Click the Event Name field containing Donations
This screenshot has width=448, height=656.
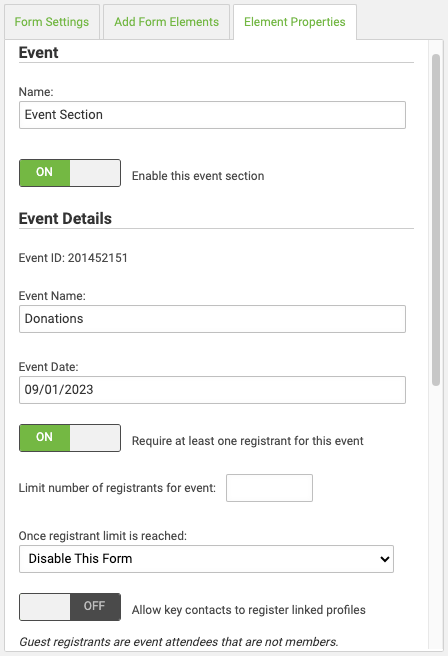click(x=212, y=319)
